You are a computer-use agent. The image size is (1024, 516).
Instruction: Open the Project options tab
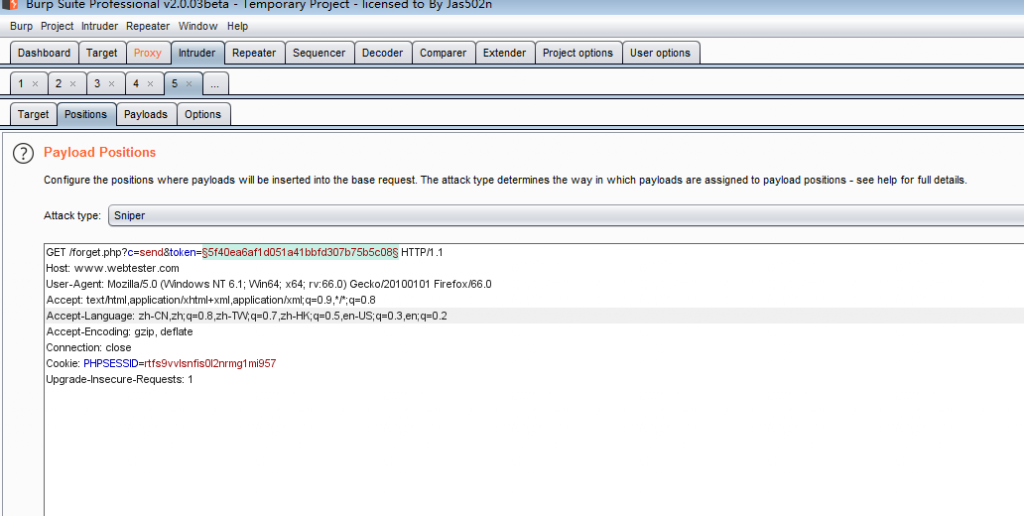(578, 53)
